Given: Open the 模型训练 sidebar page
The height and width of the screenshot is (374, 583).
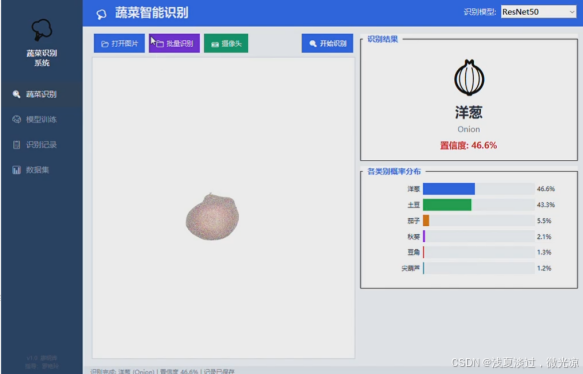Looking at the screenshot, I should [42, 119].
